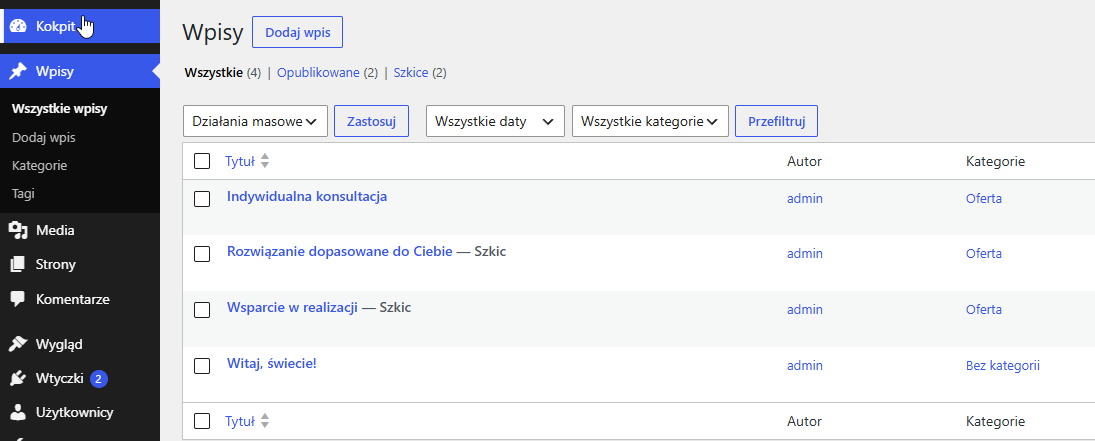This screenshot has width=1095, height=441.
Task: Open Dodaj wpis in sidebar submenu
Action: tap(44, 138)
